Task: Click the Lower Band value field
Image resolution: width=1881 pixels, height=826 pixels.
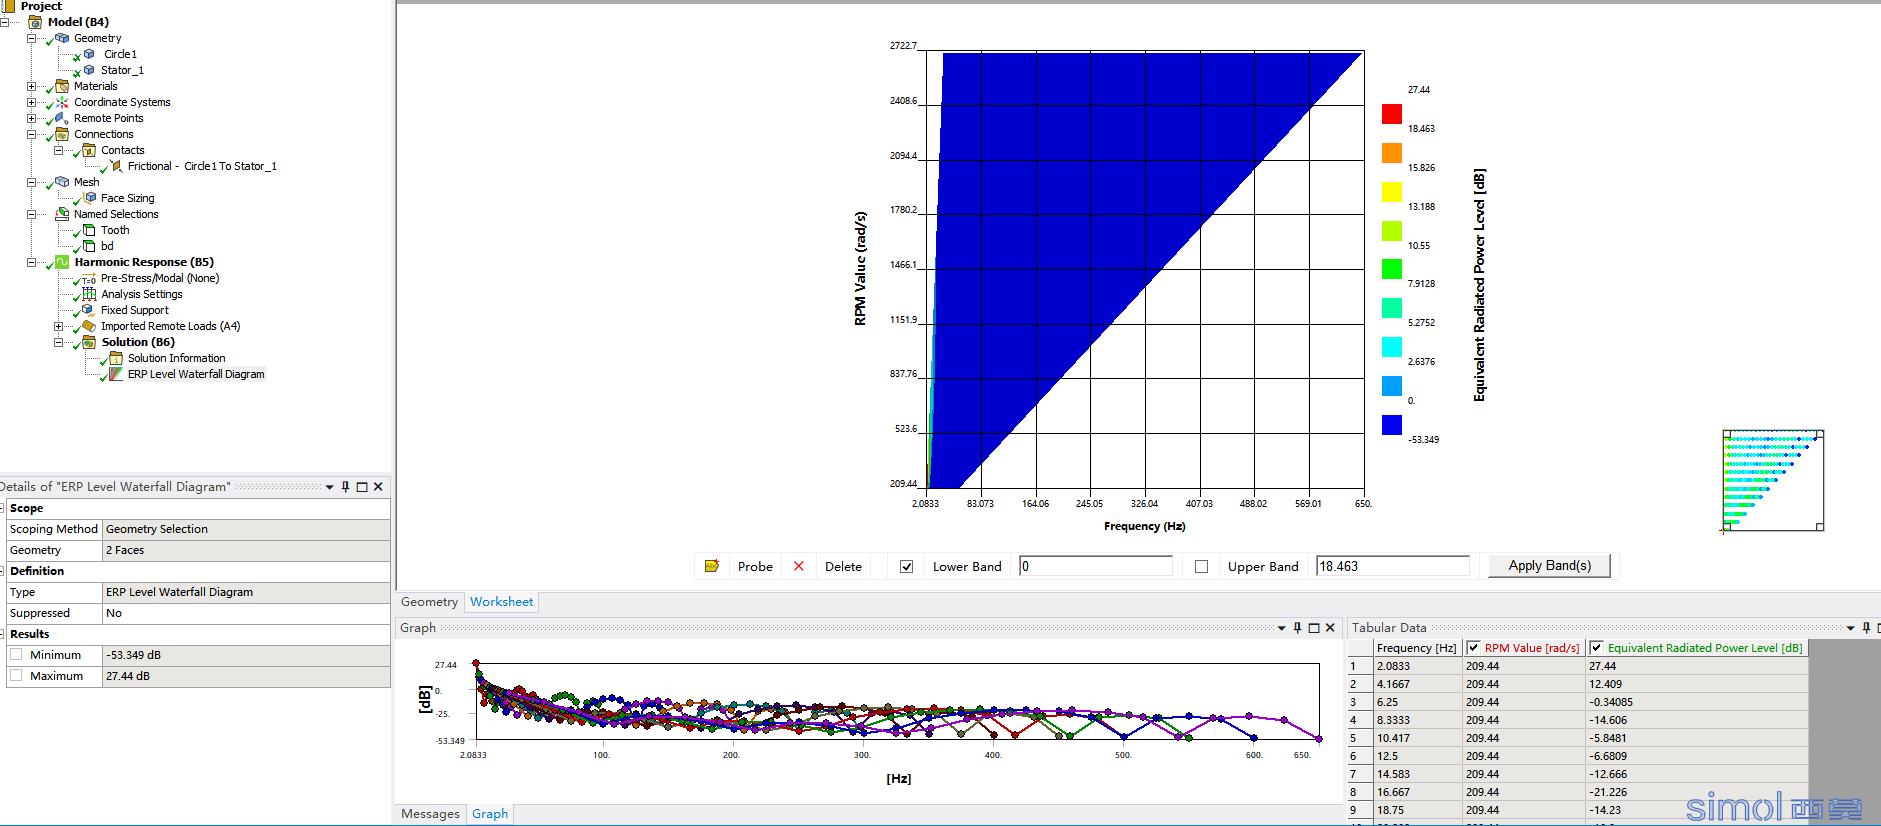Action: click(1095, 566)
